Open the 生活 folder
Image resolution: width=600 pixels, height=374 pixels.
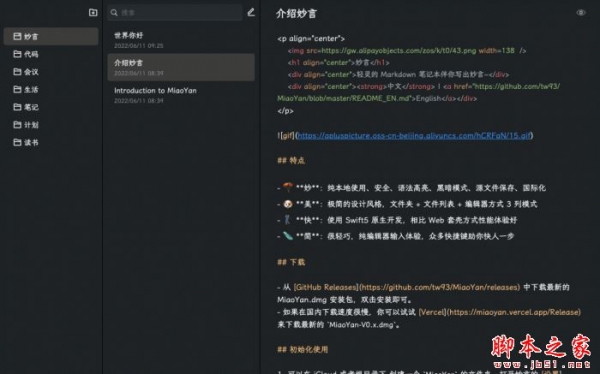point(51,89)
